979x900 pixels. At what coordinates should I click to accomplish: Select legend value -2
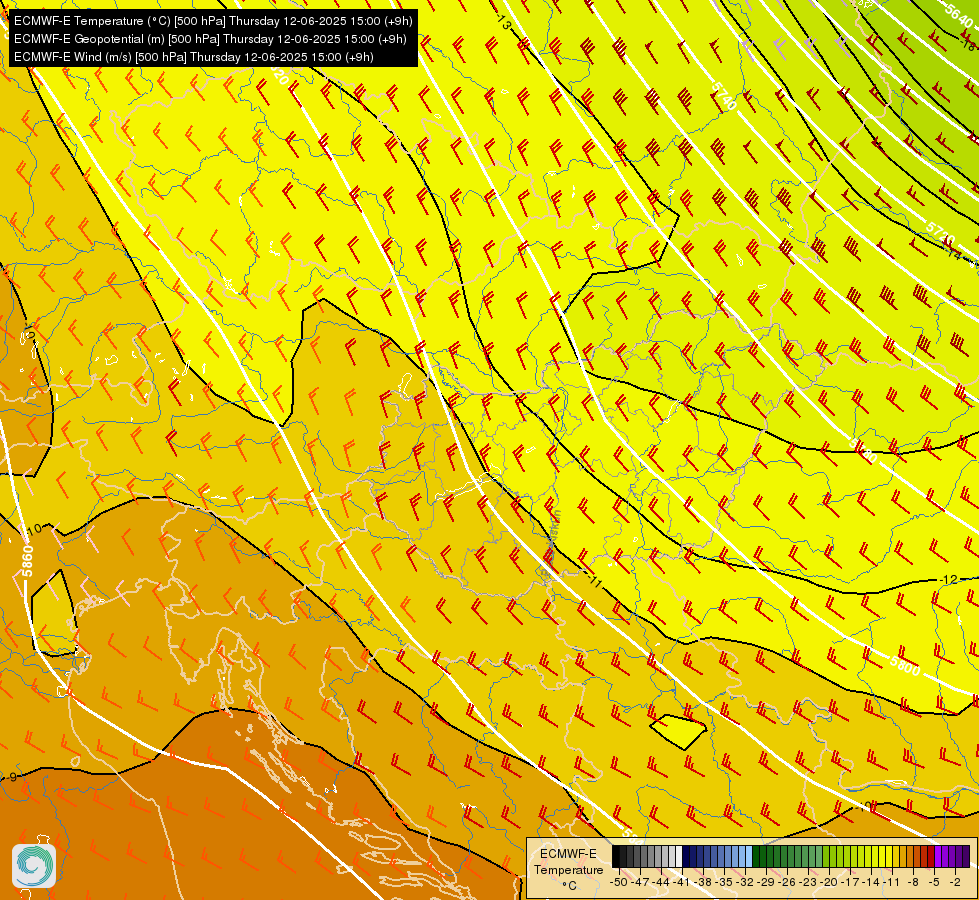pyautogui.click(x=955, y=882)
